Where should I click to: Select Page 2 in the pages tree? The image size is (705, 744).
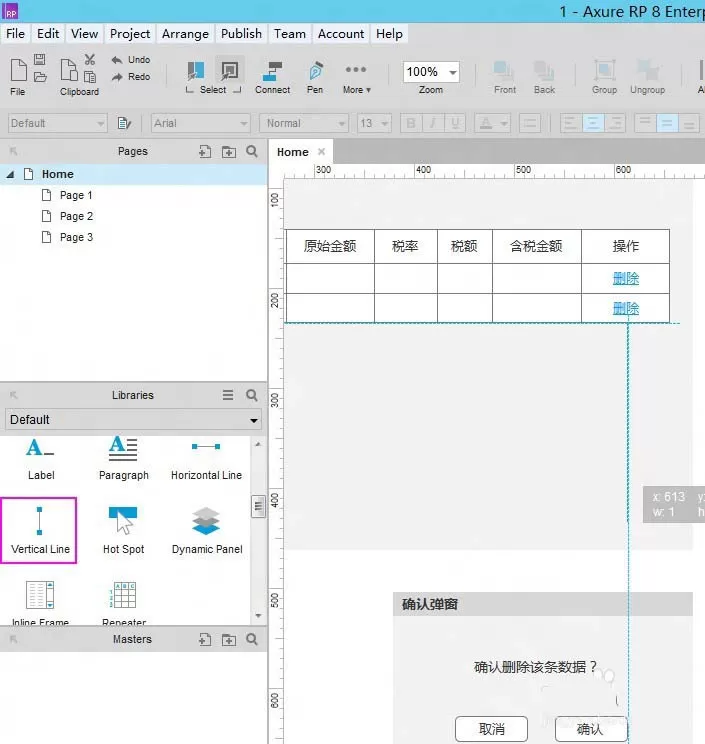[x=76, y=216]
